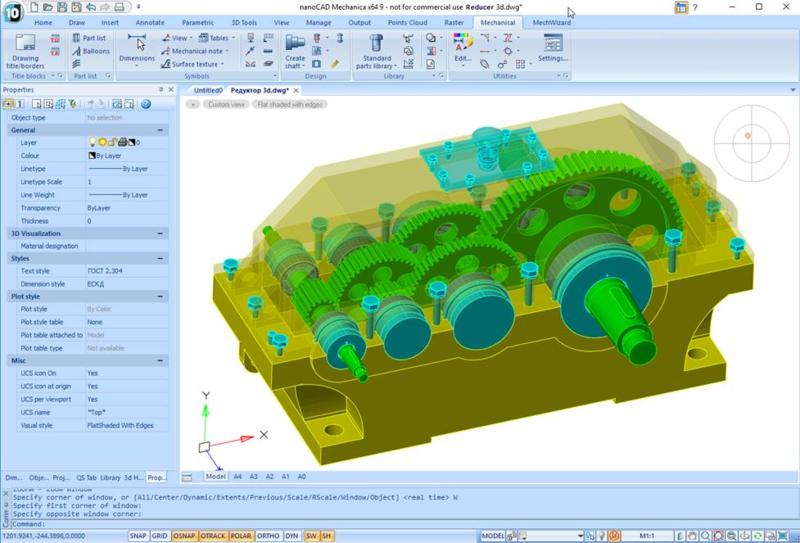Toggle GRID display in status bar
This screenshot has height=543, width=800.
(x=160, y=536)
